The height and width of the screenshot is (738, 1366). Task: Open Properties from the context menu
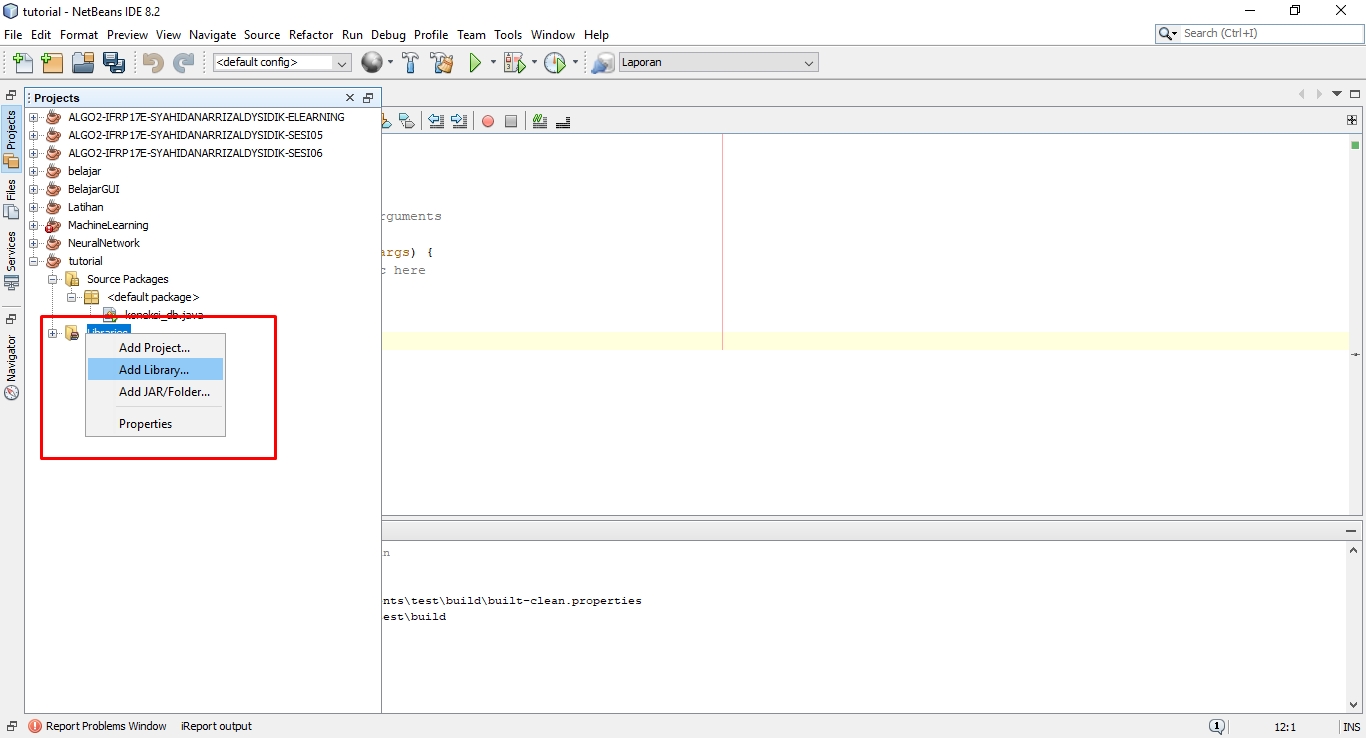[147, 423]
